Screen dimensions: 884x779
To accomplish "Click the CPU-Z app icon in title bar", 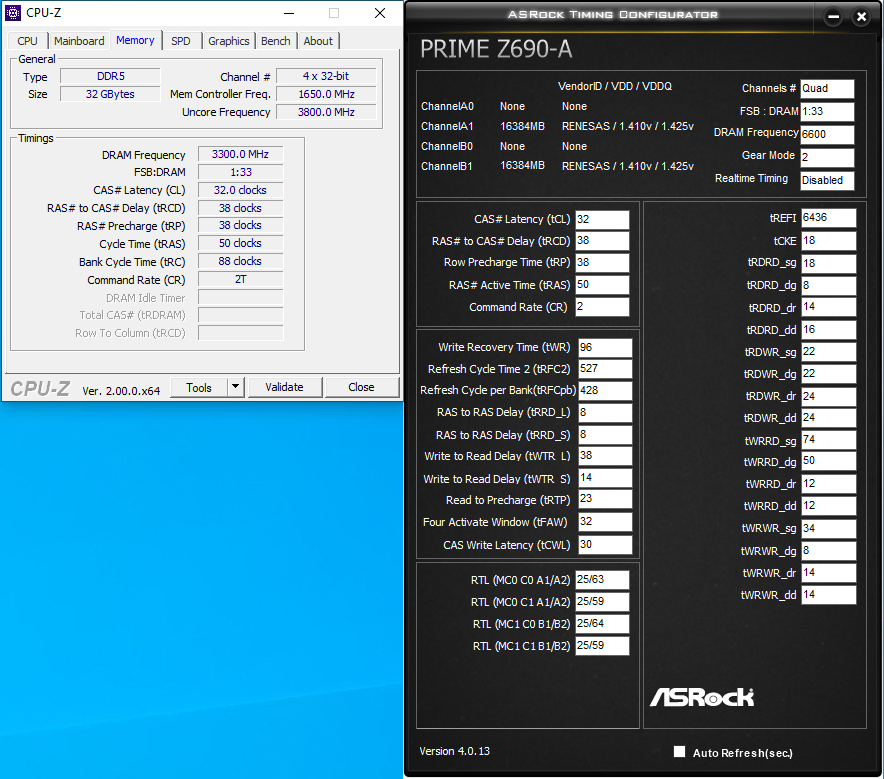I will 12,12.
